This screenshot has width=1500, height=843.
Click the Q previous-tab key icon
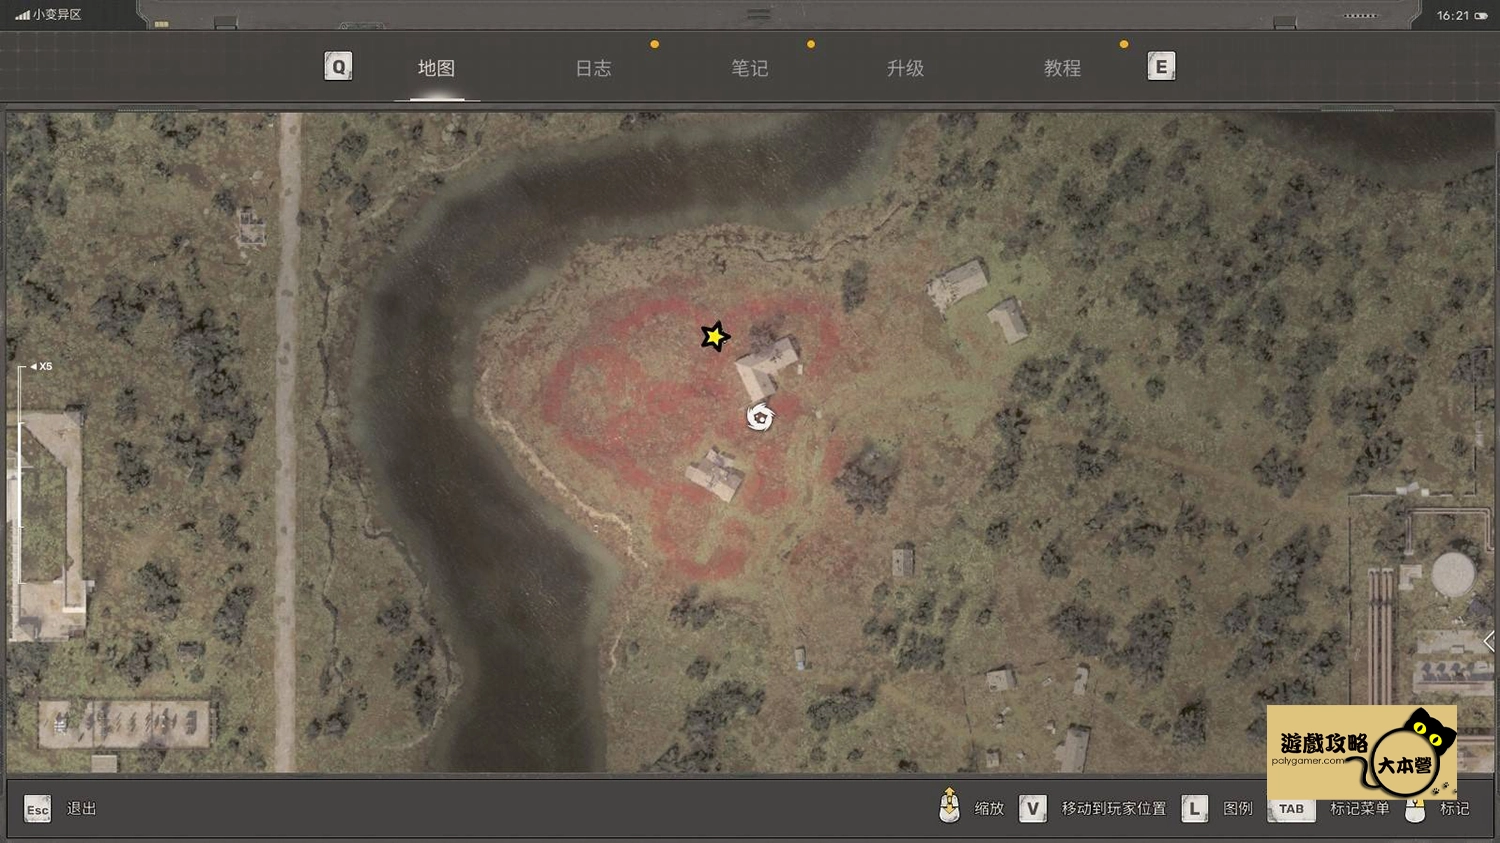tap(338, 67)
